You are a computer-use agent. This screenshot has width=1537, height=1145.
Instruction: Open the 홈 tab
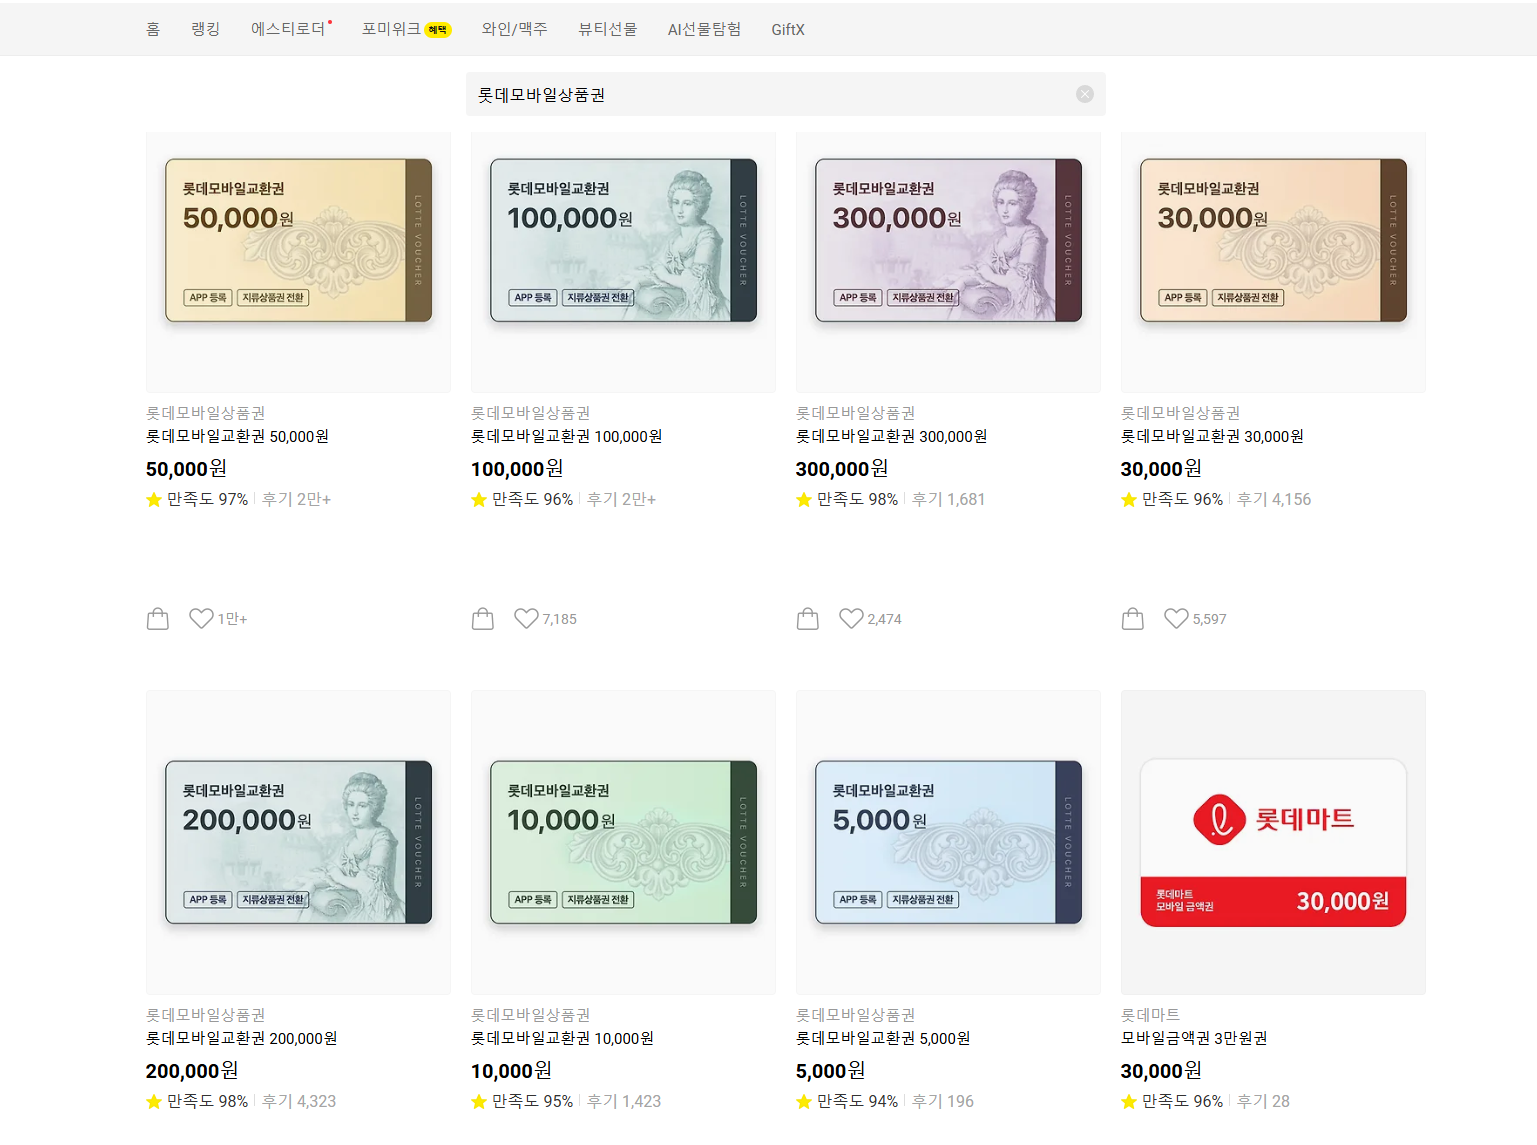(153, 29)
